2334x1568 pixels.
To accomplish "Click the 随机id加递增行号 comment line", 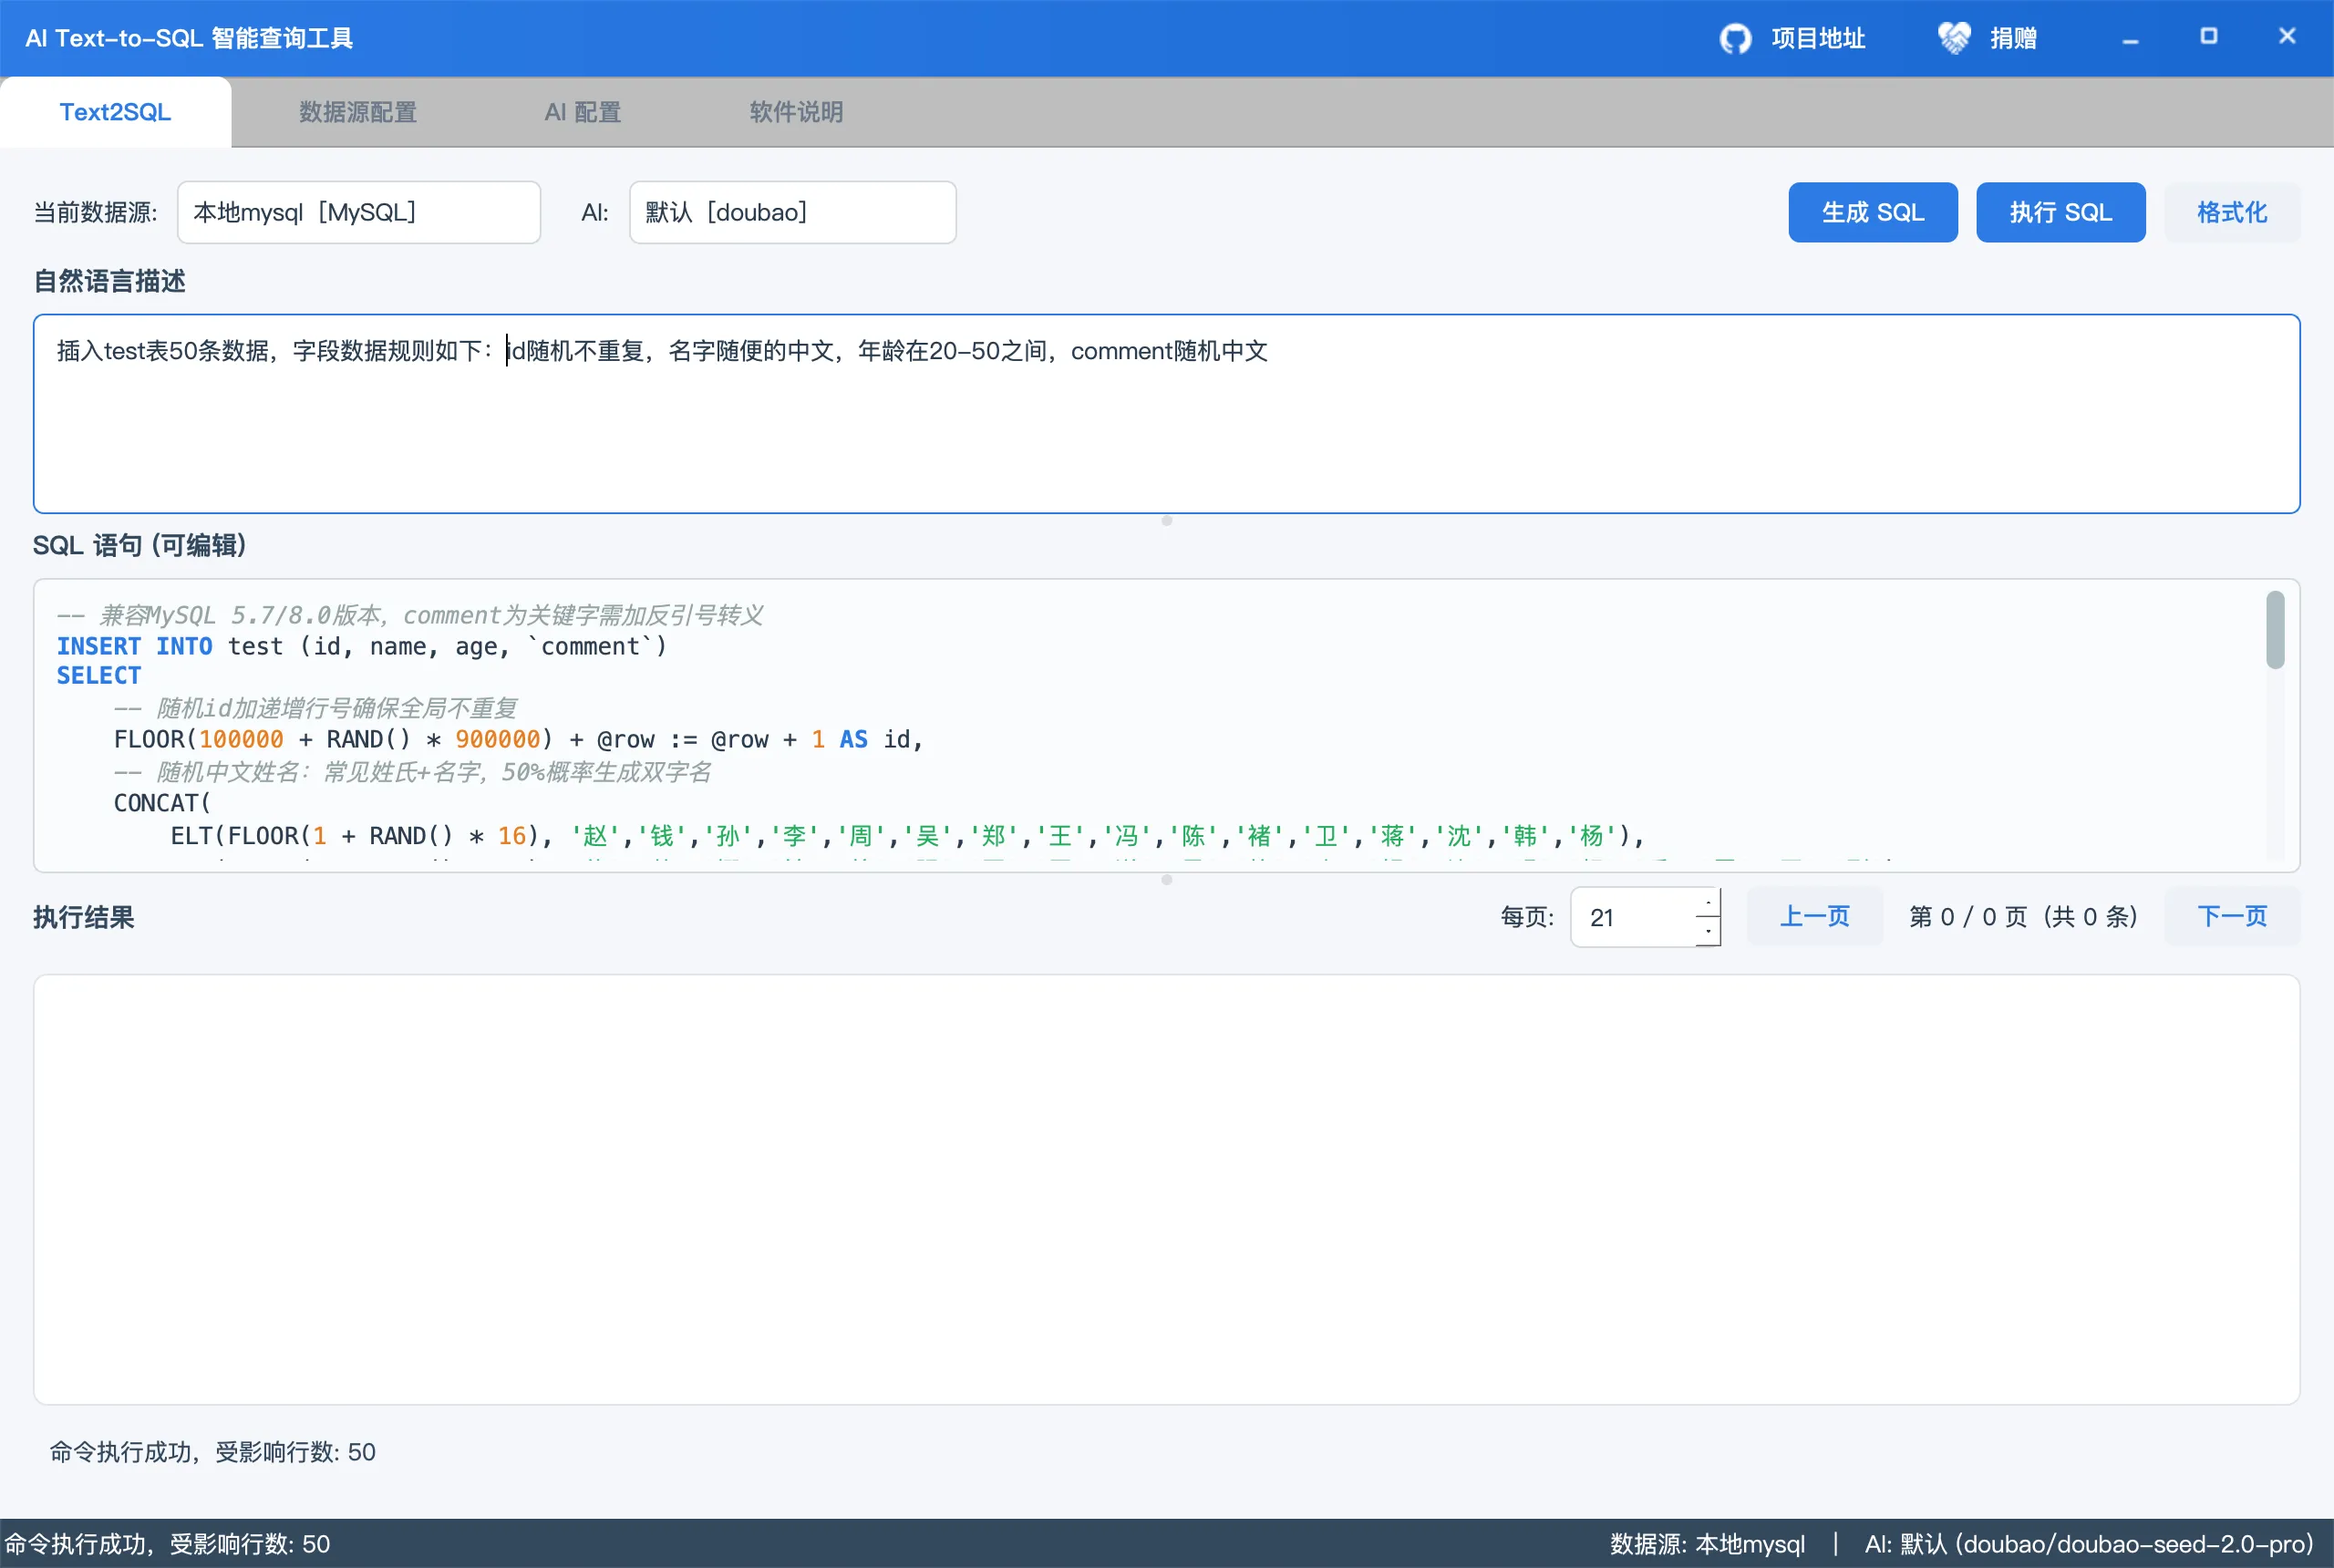I will click(x=315, y=708).
